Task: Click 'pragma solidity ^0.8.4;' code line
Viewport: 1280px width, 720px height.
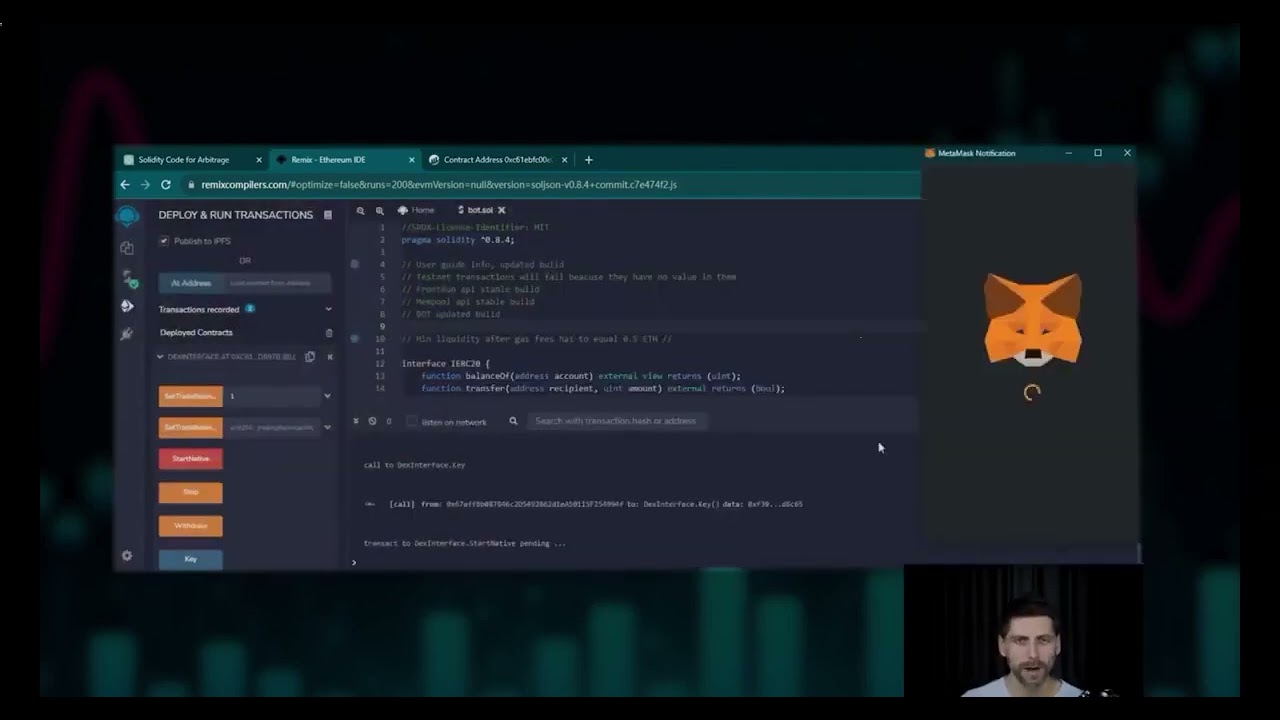Action: pos(458,240)
